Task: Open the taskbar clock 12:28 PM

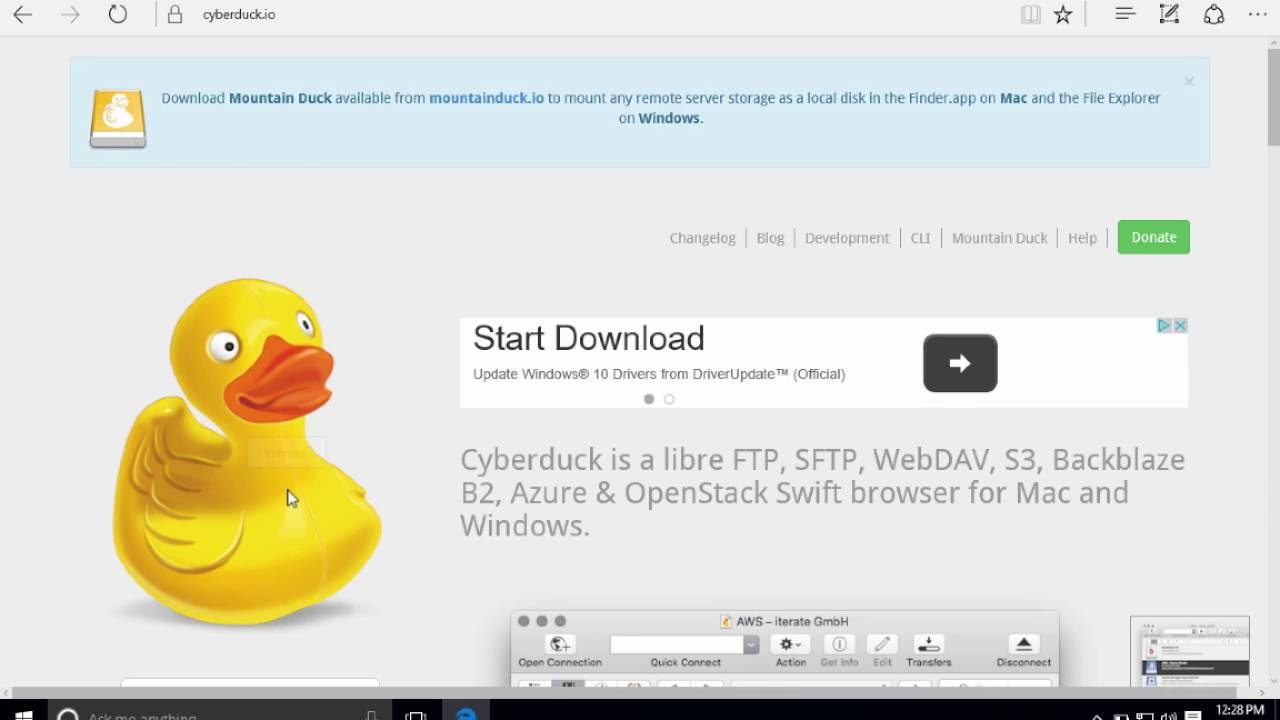Action: click(x=1240, y=711)
